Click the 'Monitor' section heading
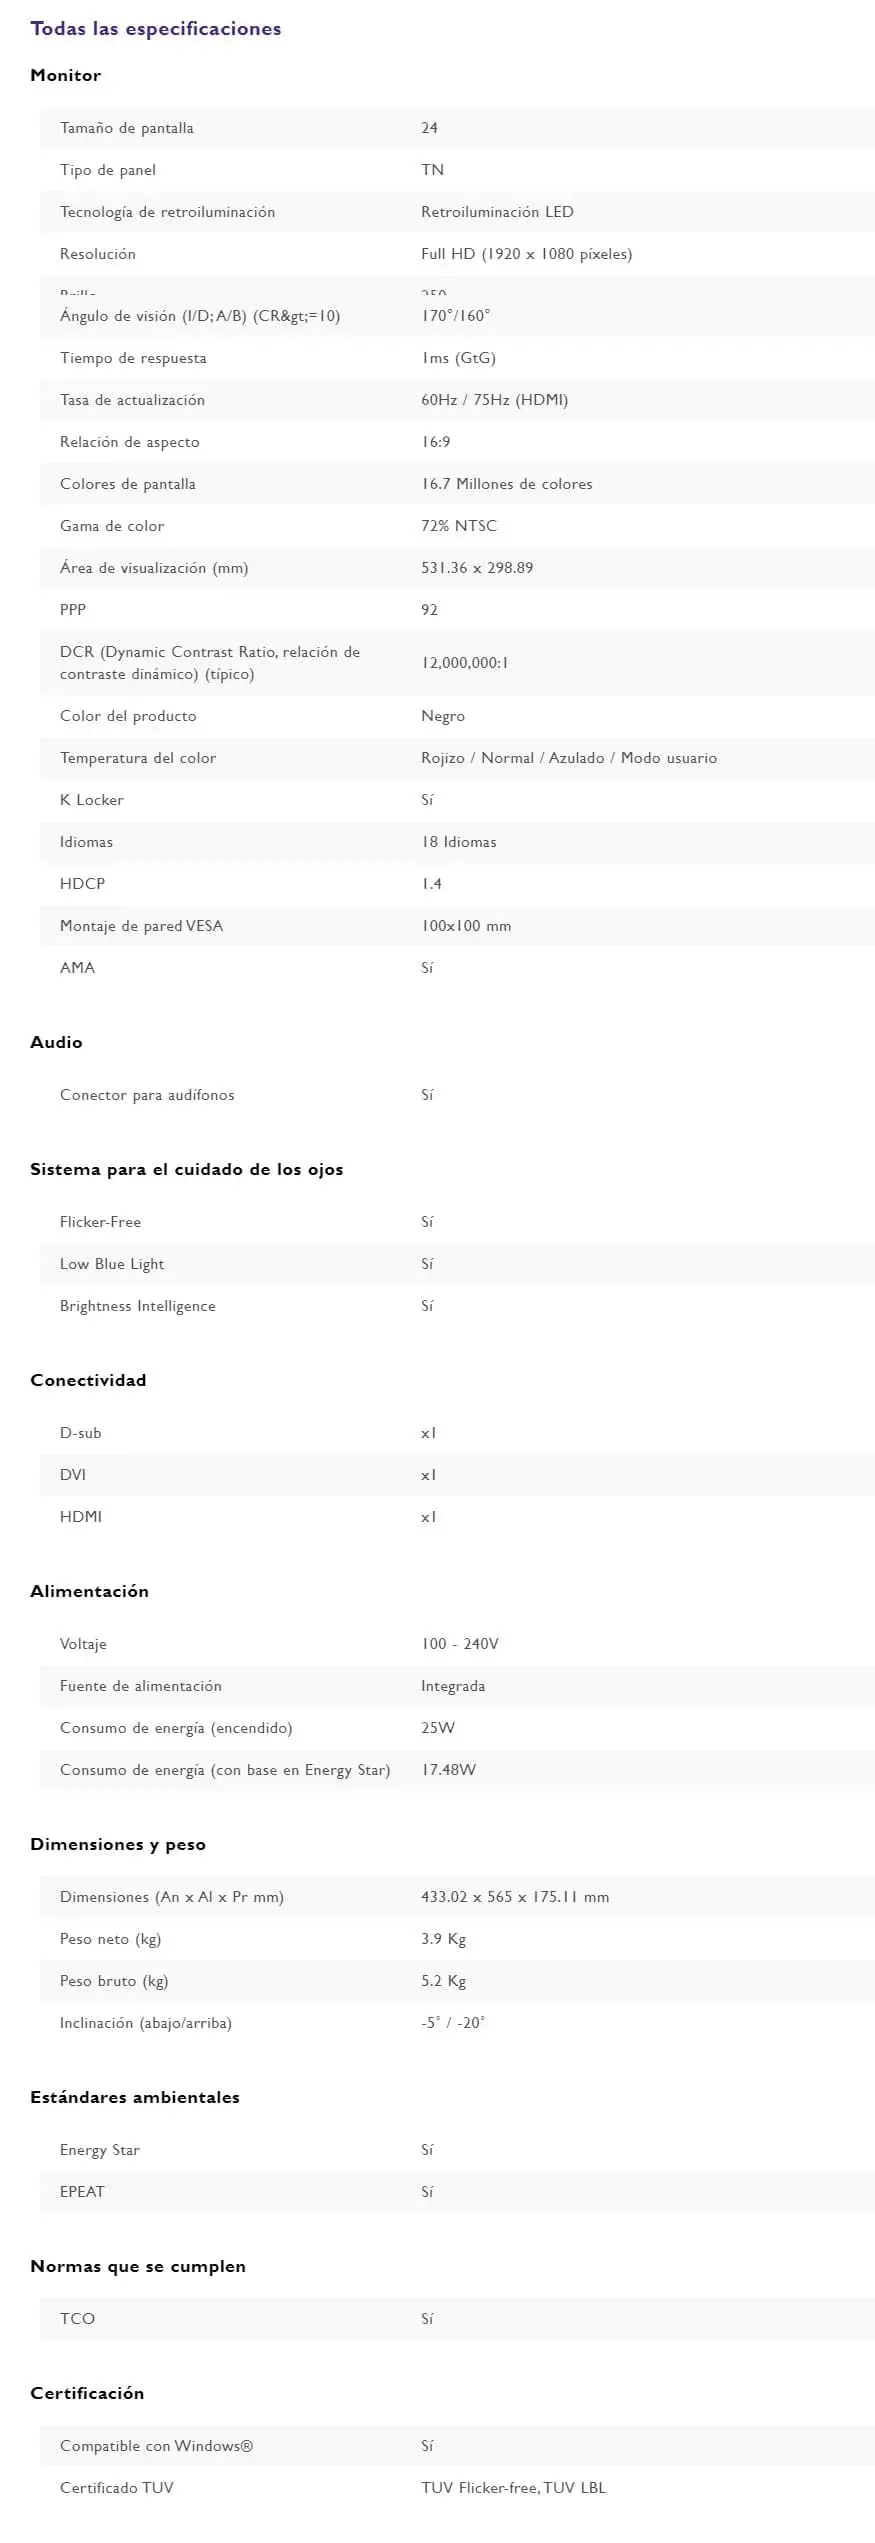Viewport: 875px width, 2543px height. pyautogui.click(x=65, y=76)
